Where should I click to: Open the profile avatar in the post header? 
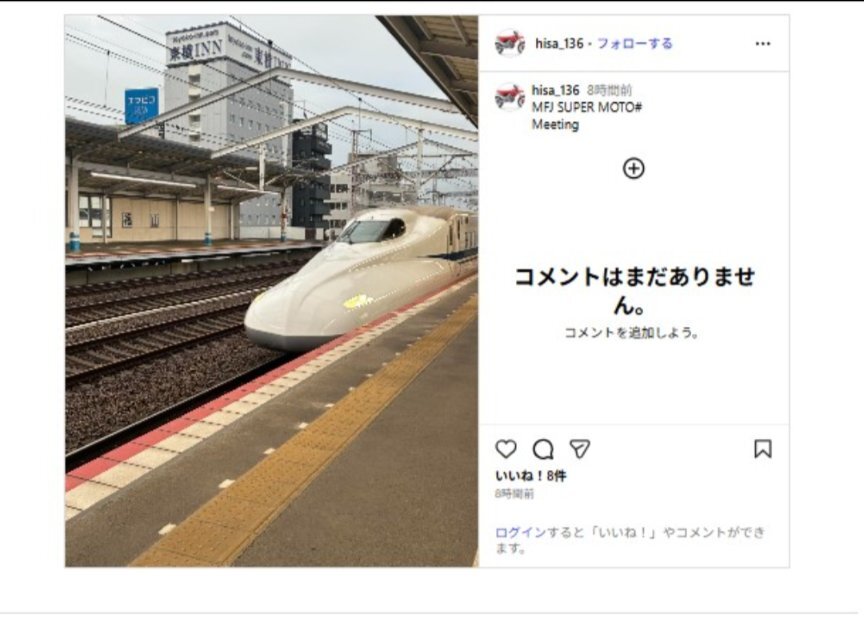coord(510,43)
